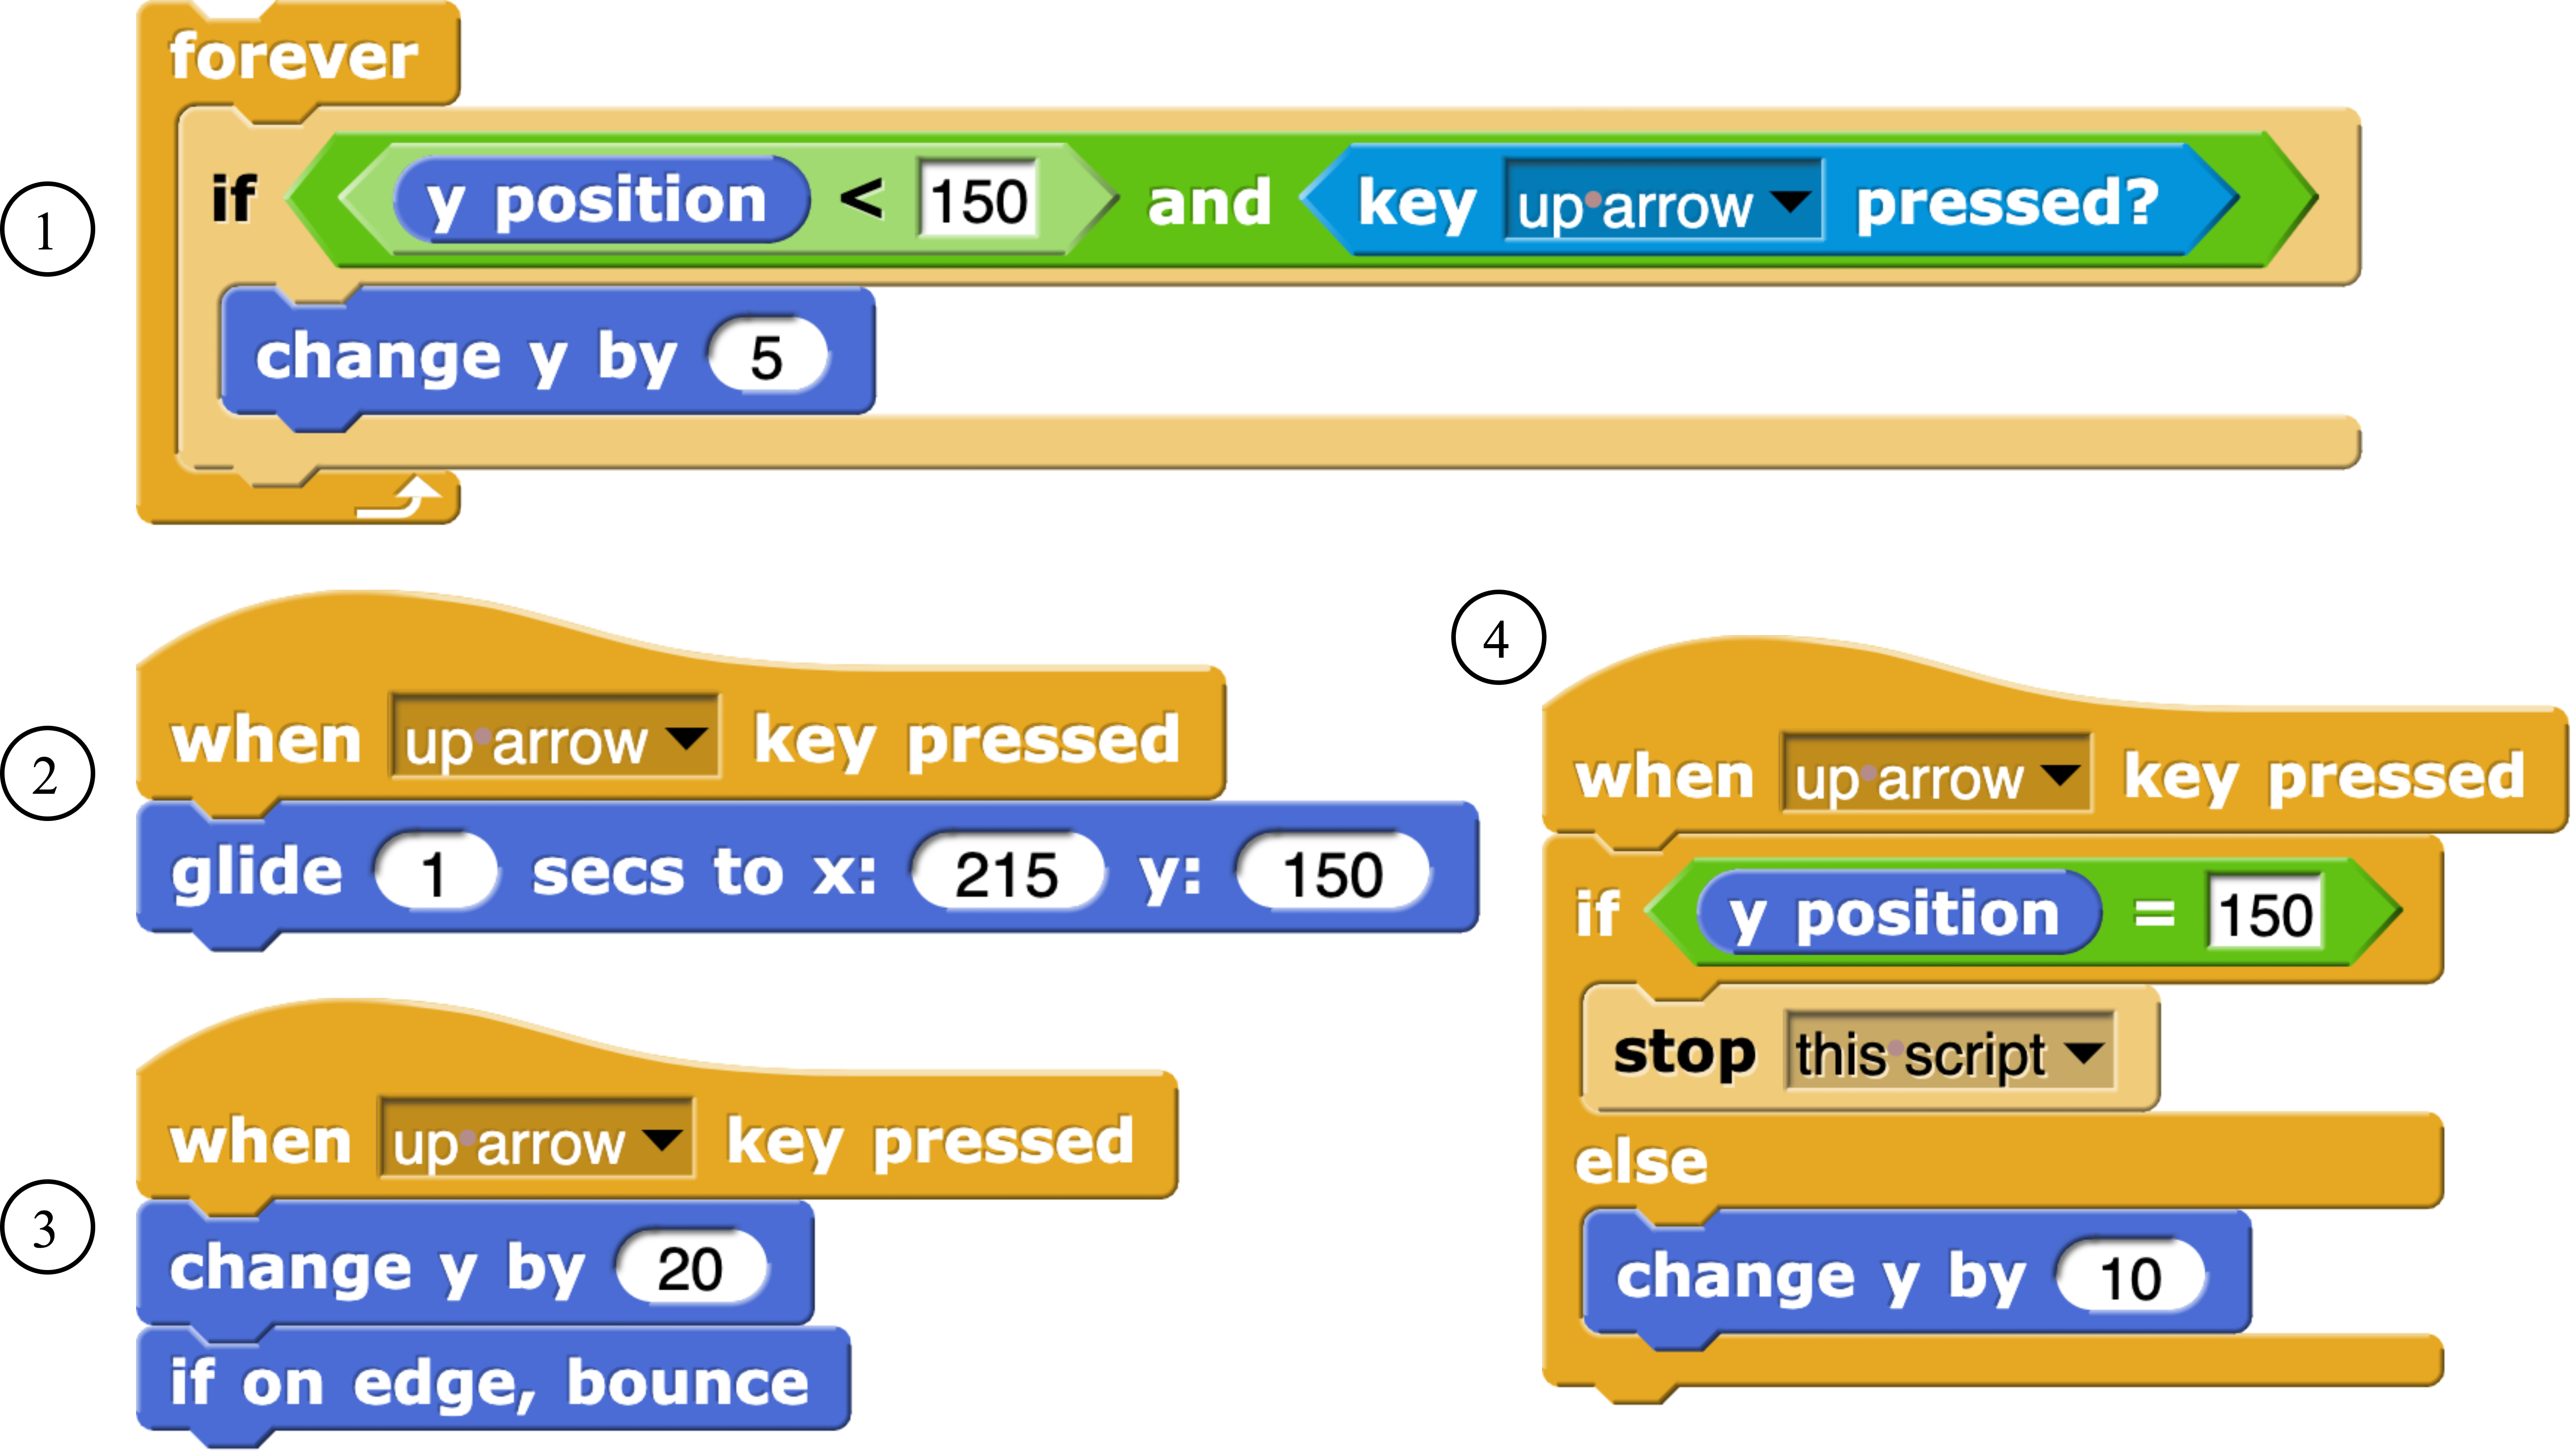Select the 'and' operator block

[1208, 203]
